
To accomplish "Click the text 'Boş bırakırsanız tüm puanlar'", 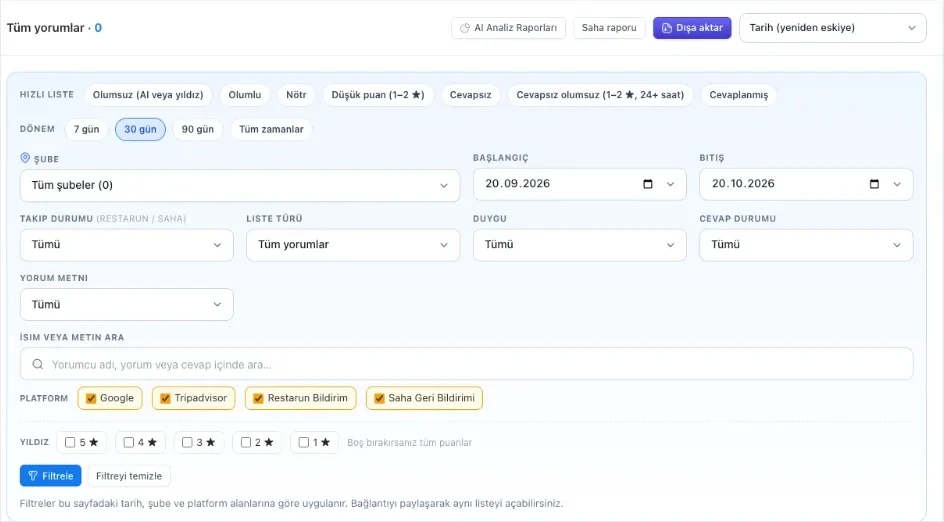I will tap(409, 443).
